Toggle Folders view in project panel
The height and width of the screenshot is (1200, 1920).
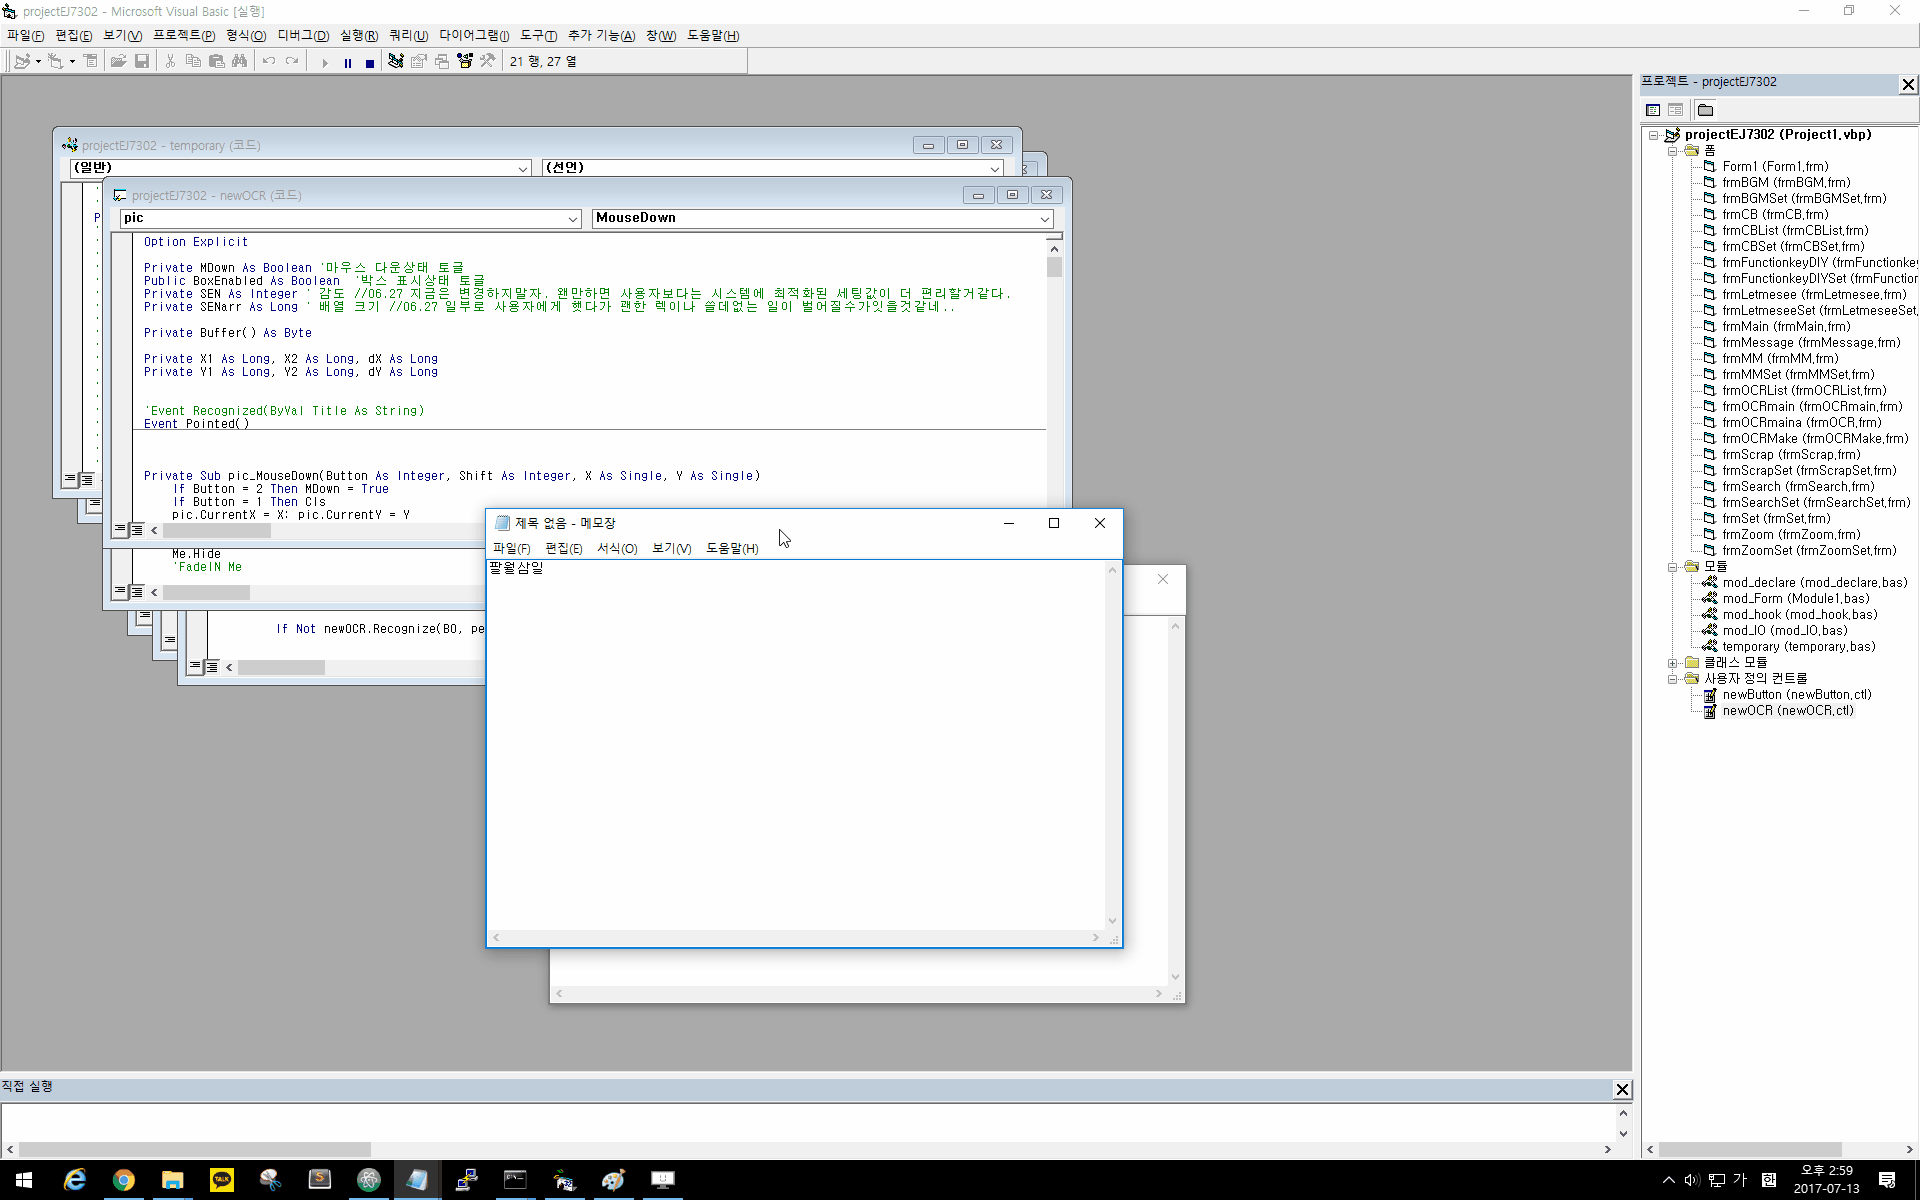tap(1705, 110)
